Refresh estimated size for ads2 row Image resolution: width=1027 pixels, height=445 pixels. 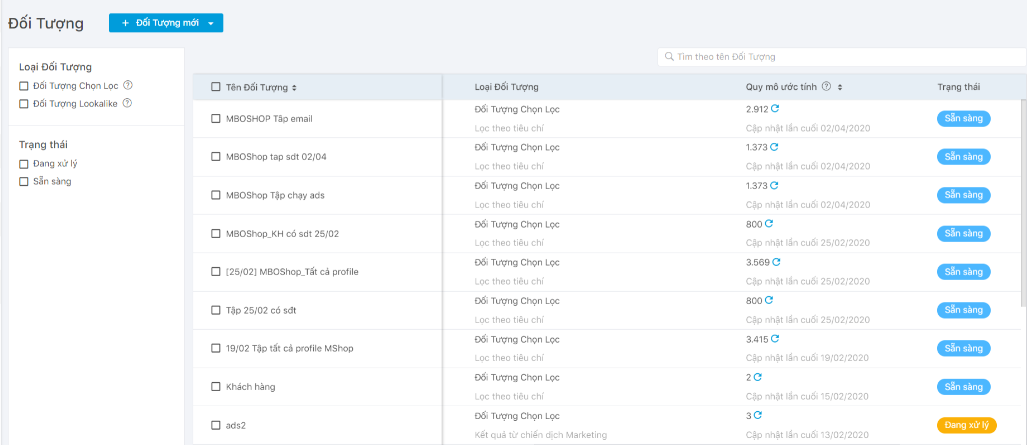pyautogui.click(x=758, y=416)
